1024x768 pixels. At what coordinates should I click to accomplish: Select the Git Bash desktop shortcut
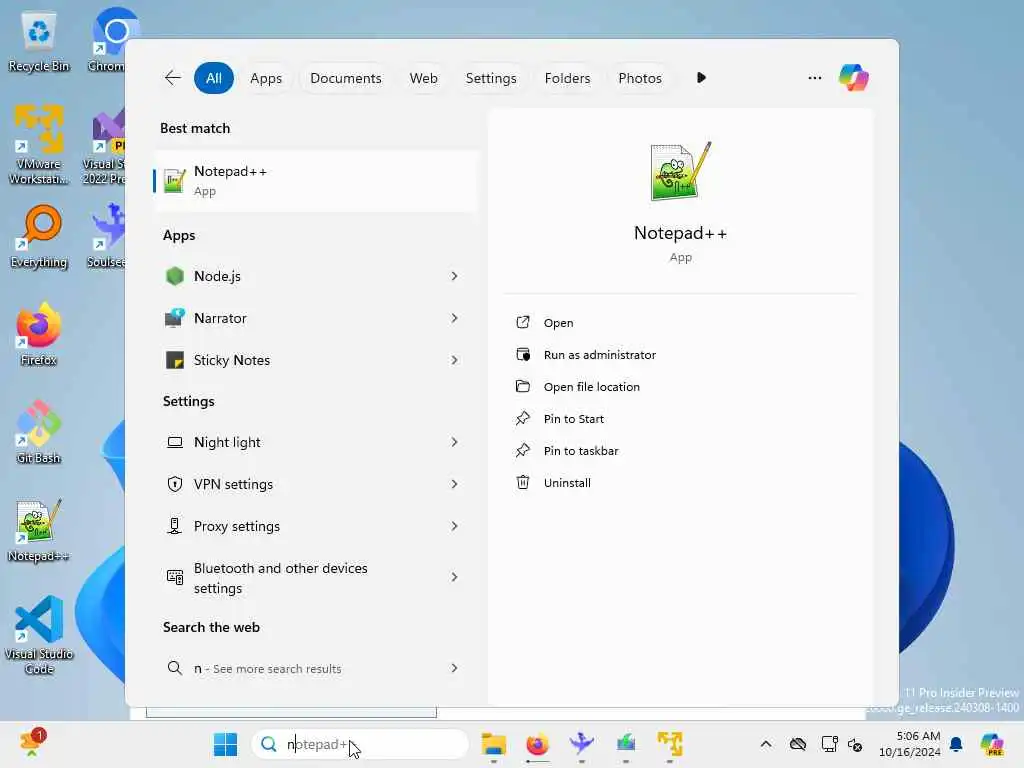click(39, 432)
